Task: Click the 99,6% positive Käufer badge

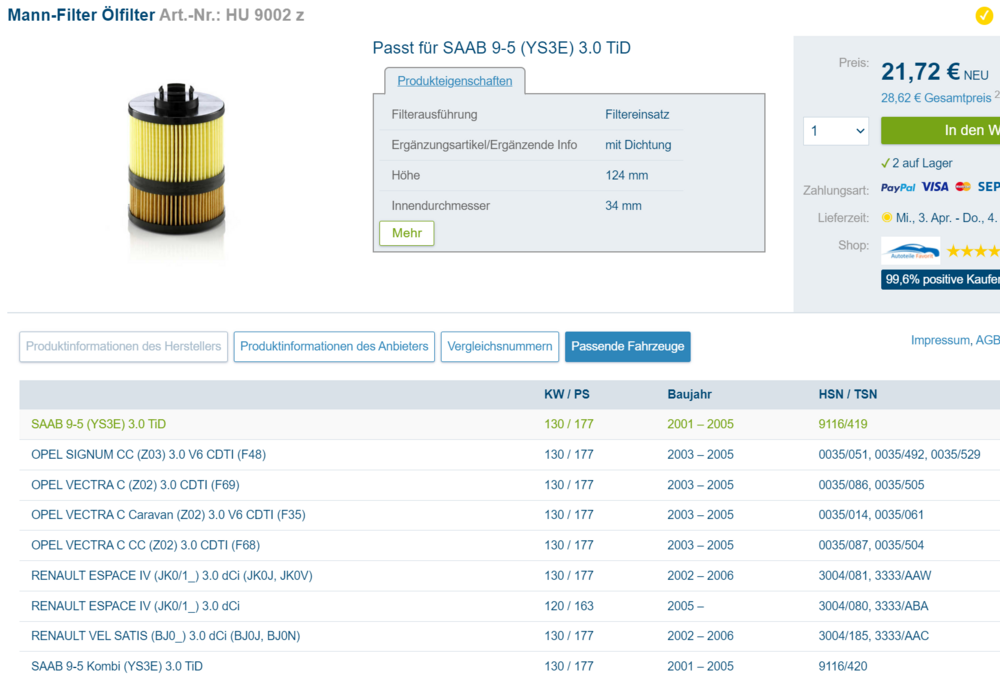Action: click(x=940, y=279)
